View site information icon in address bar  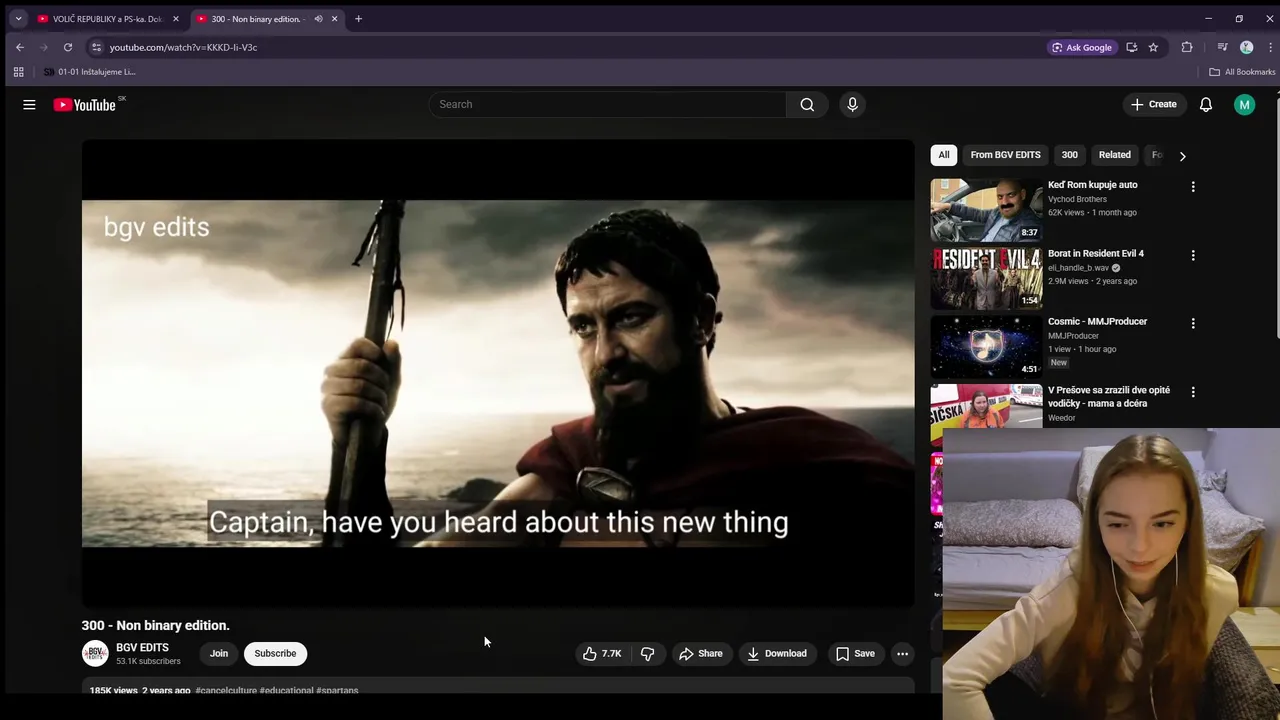coord(96,47)
